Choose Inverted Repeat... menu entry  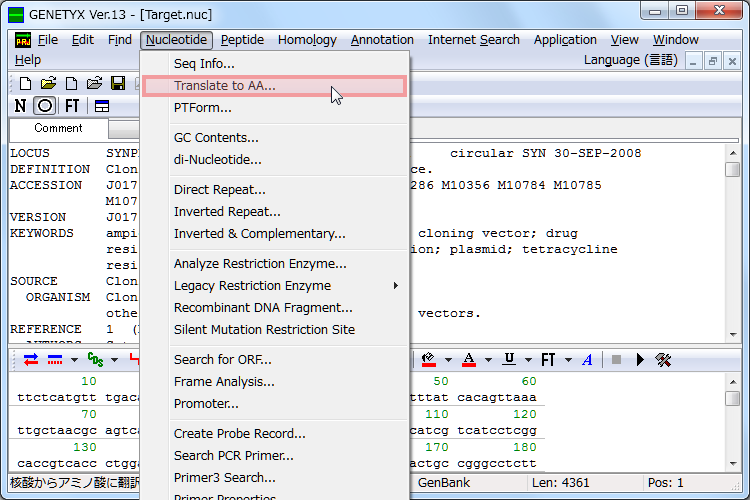click(x=275, y=212)
